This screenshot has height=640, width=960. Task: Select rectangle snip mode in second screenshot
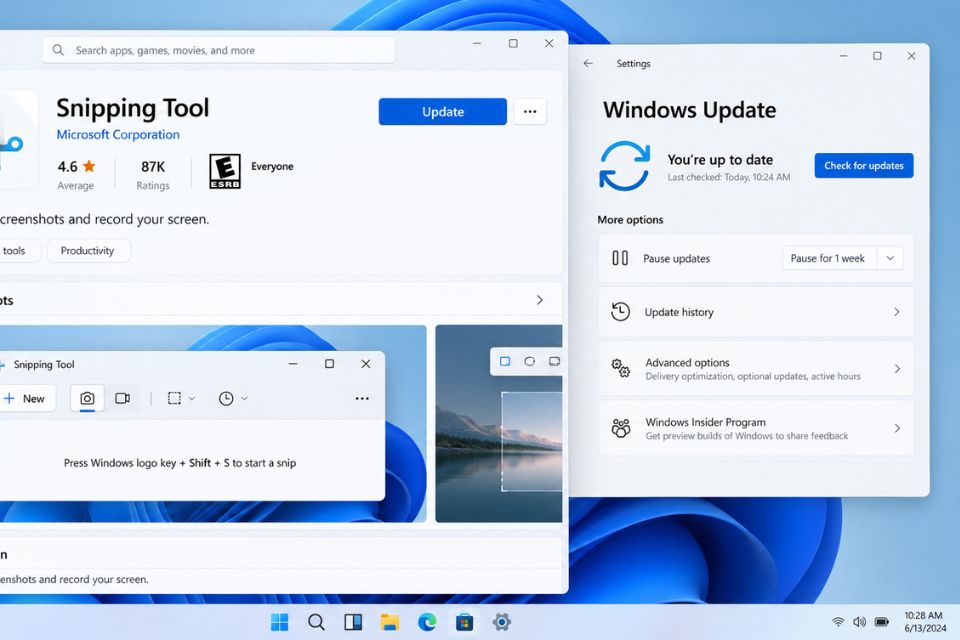tap(505, 361)
